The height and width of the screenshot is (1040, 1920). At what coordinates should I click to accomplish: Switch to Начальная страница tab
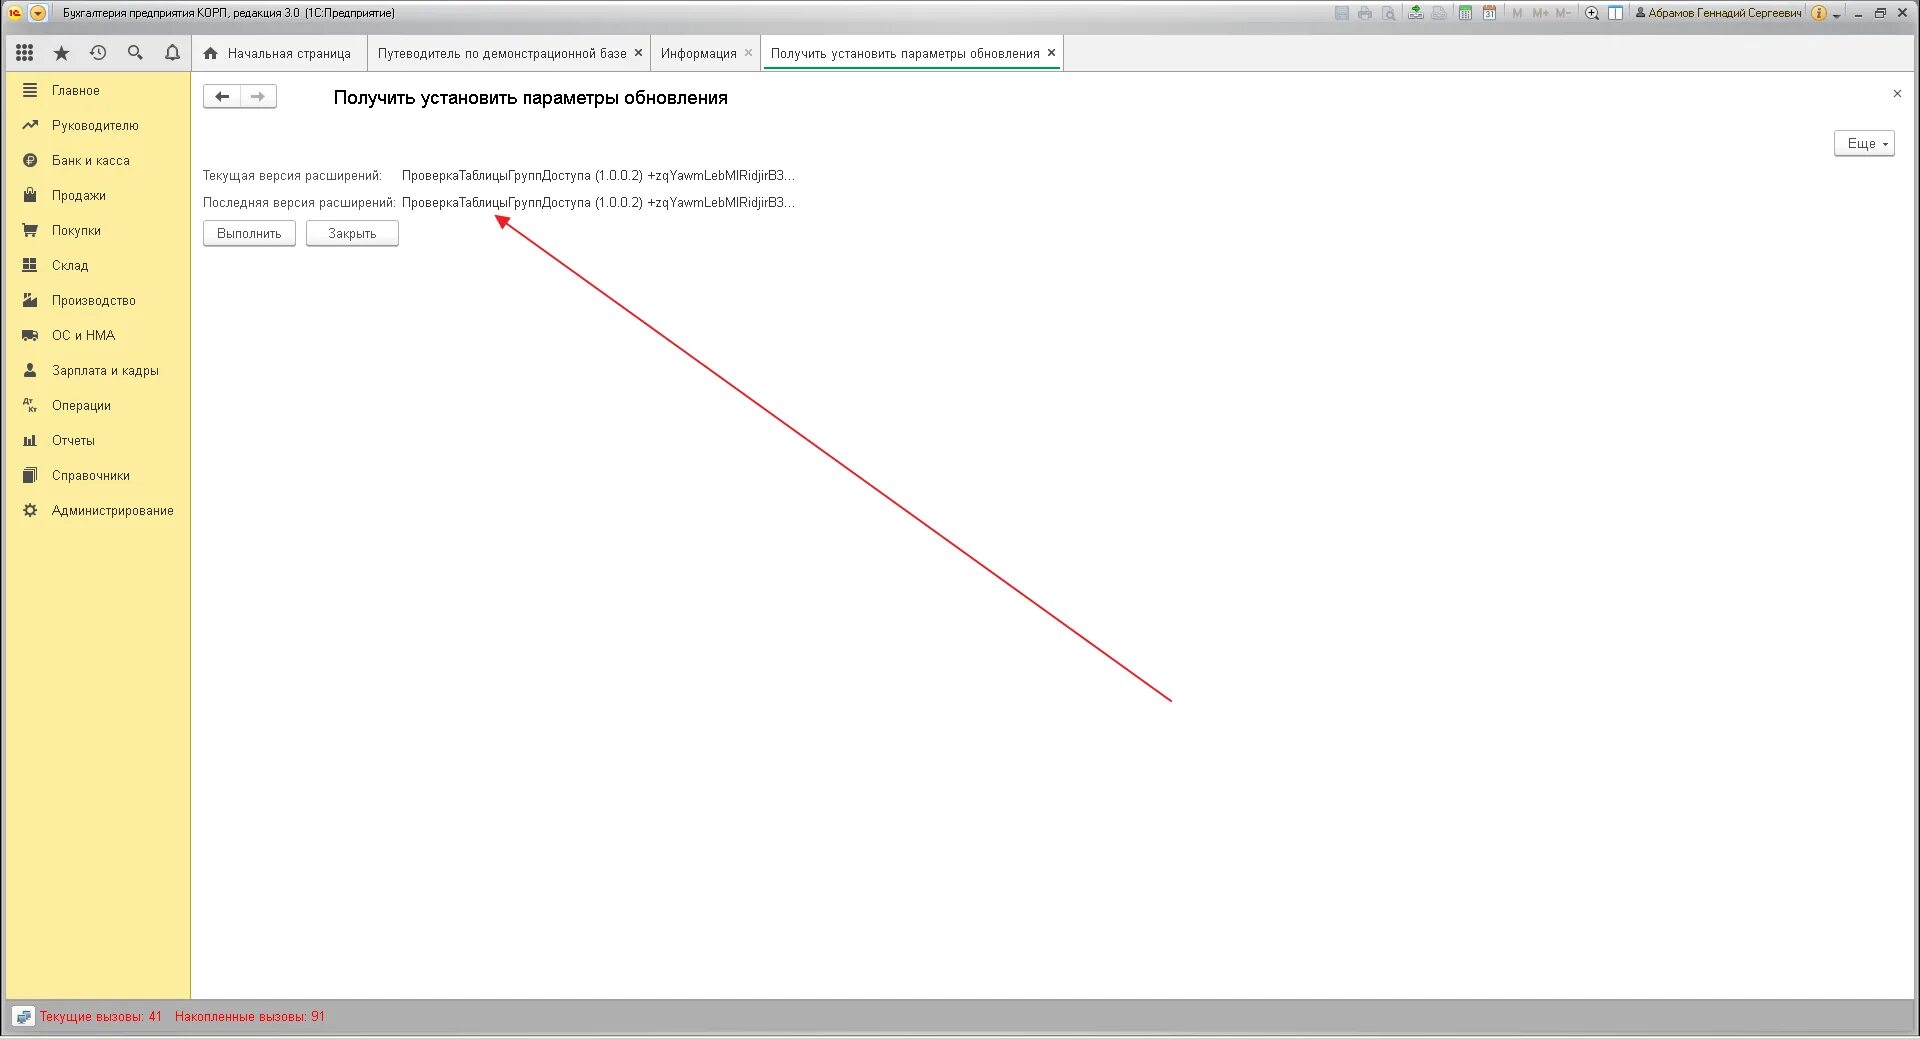tap(278, 53)
